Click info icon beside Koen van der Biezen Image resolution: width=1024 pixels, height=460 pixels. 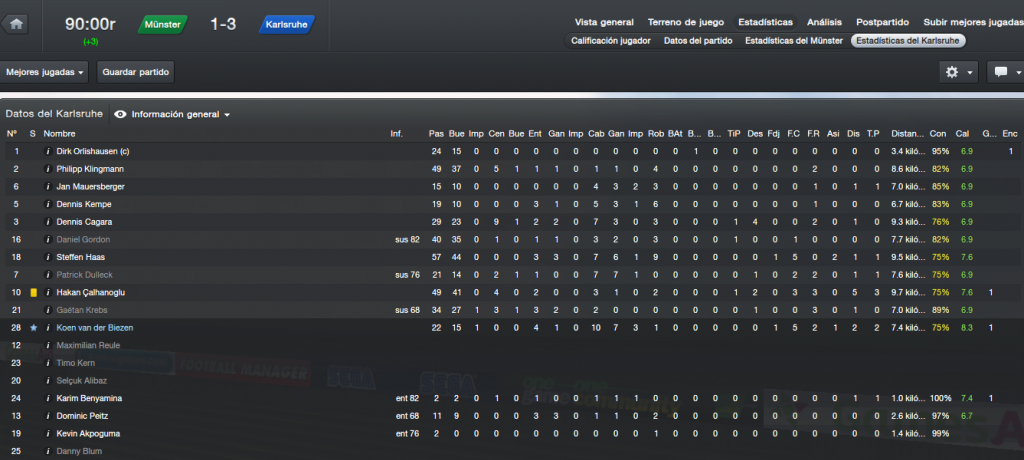[48, 327]
